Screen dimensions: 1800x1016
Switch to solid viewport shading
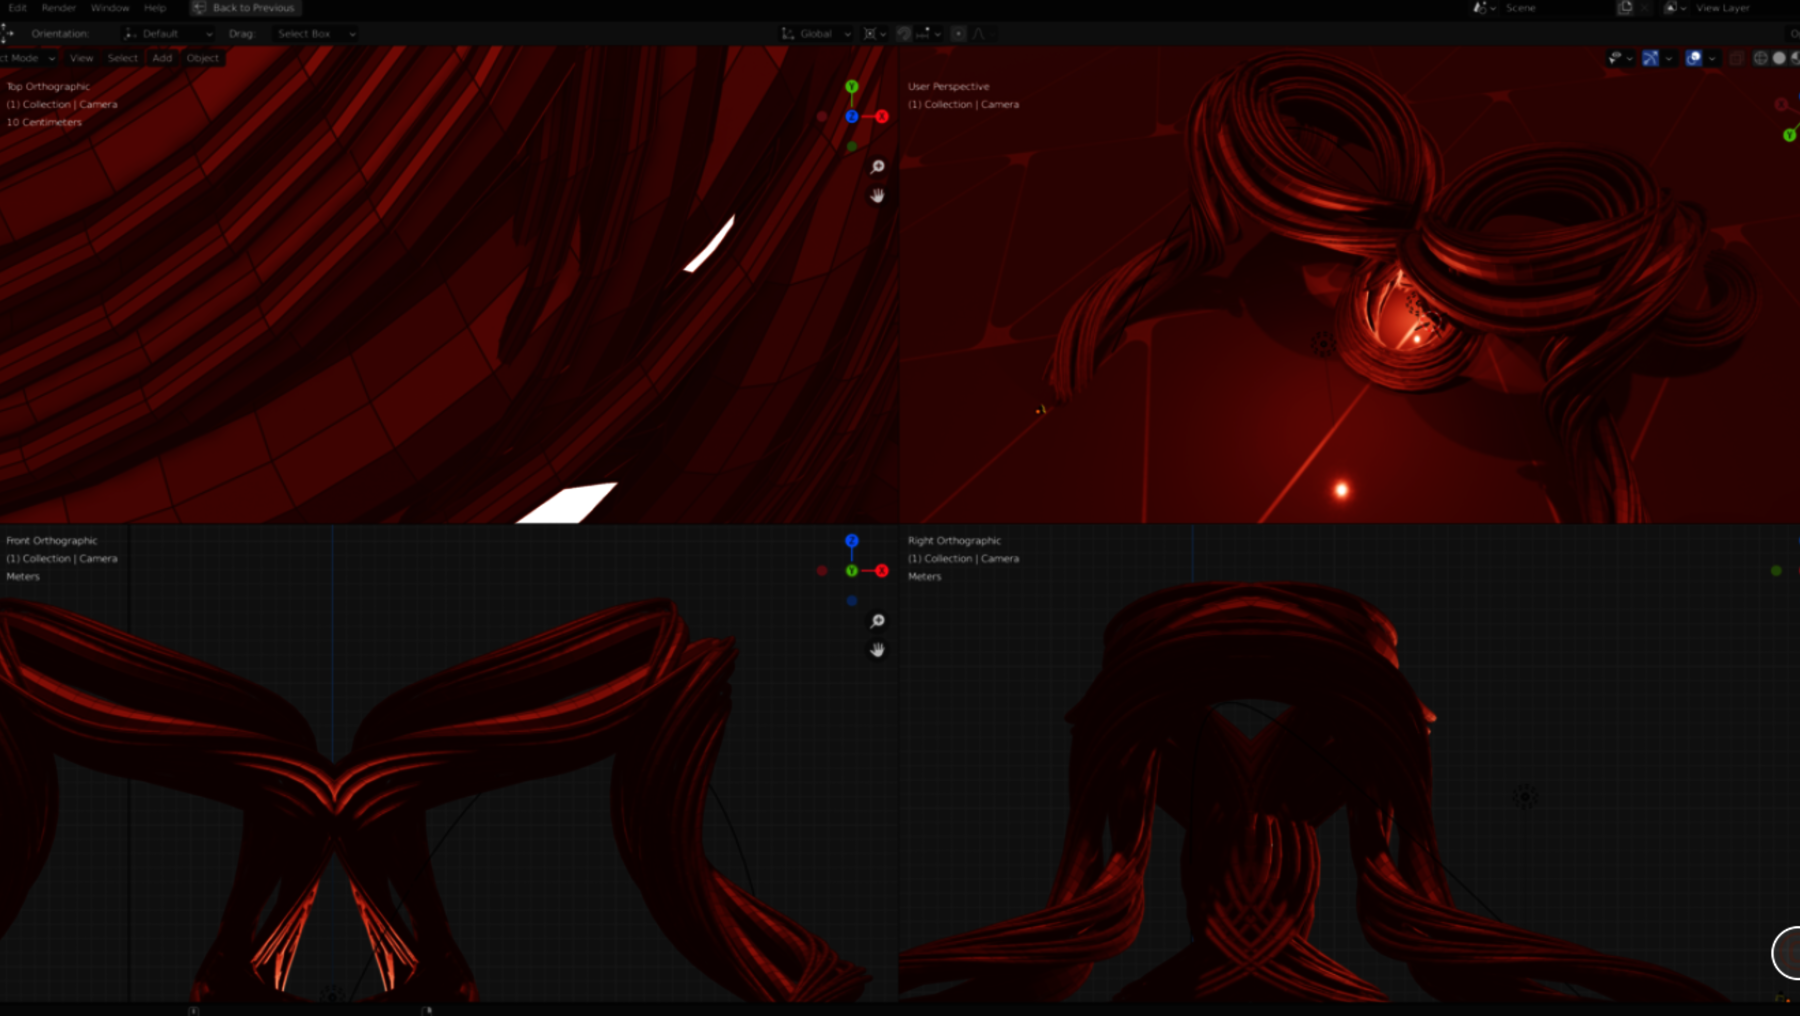pos(1779,58)
